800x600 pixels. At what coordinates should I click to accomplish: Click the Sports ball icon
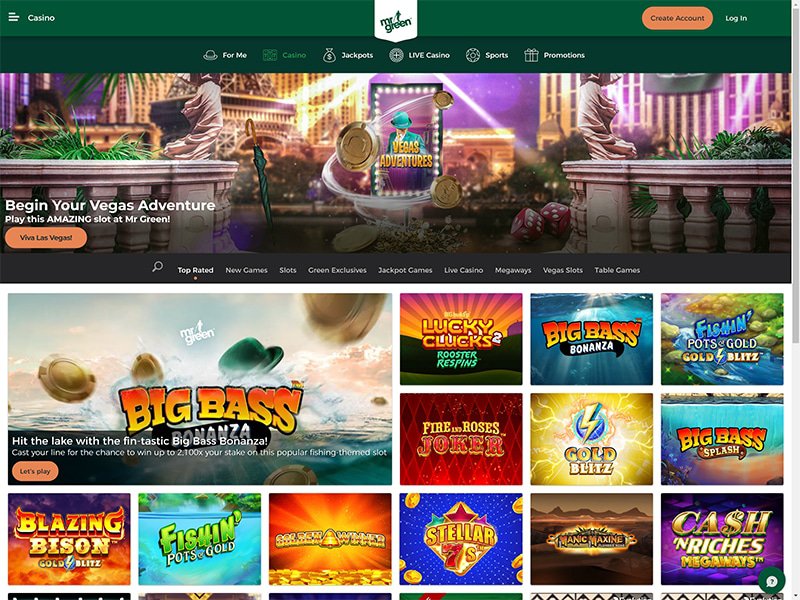click(473, 55)
